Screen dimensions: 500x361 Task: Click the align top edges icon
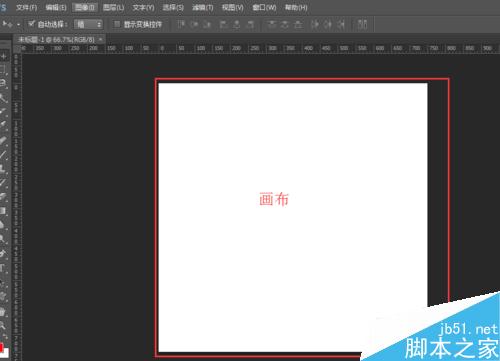point(181,24)
